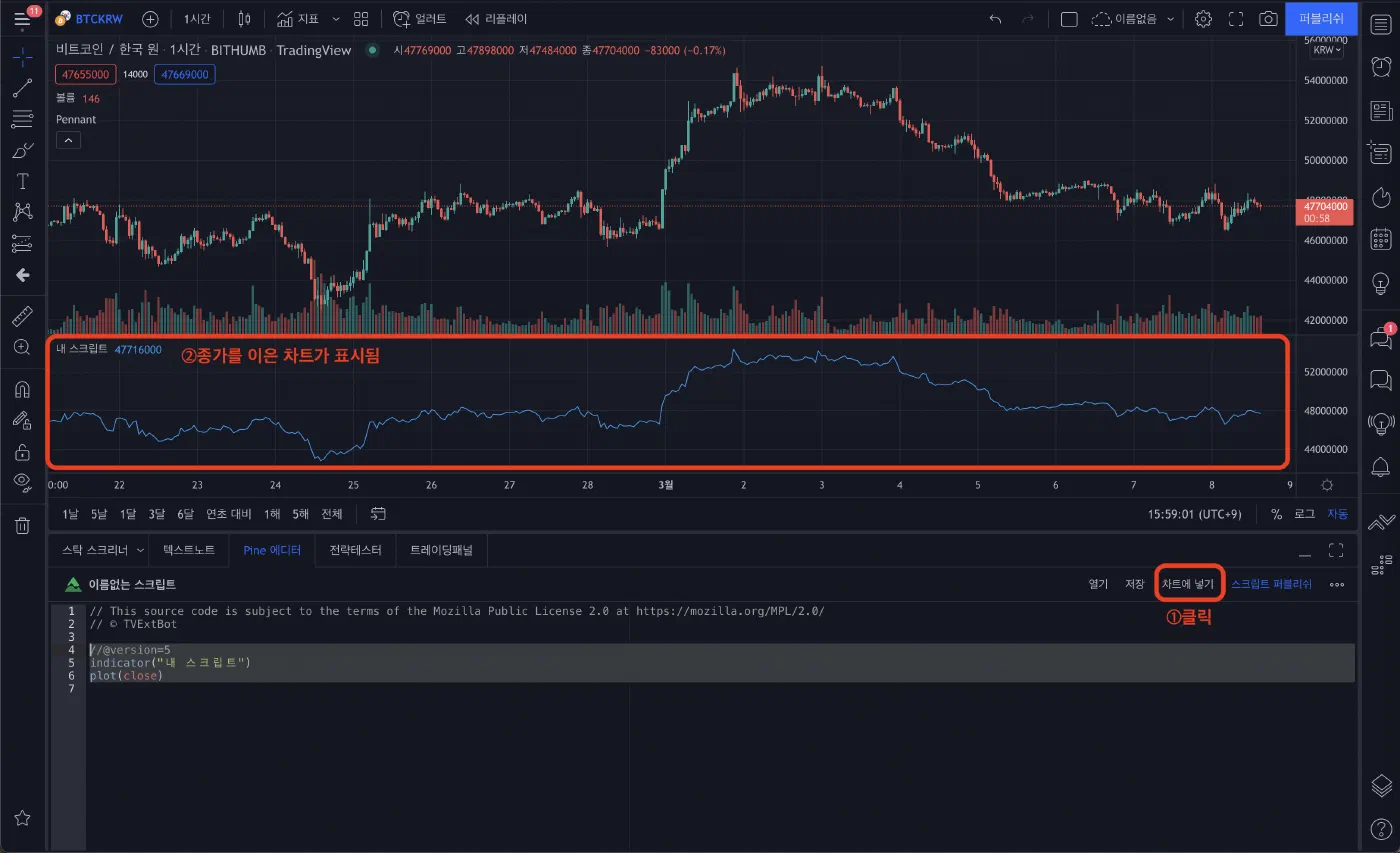Open the 이름없음 layout dropdown
This screenshot has width=1400, height=853.
(x=1133, y=19)
